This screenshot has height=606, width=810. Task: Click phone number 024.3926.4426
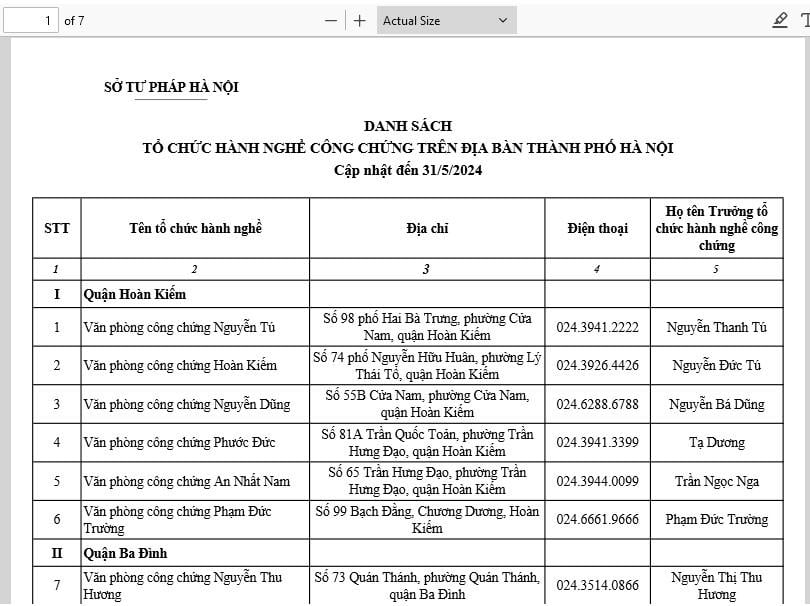coord(597,365)
